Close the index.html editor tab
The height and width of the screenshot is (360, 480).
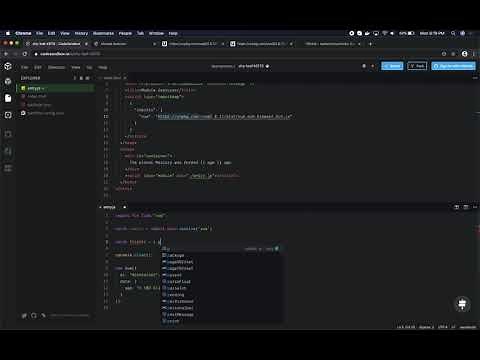[125, 78]
